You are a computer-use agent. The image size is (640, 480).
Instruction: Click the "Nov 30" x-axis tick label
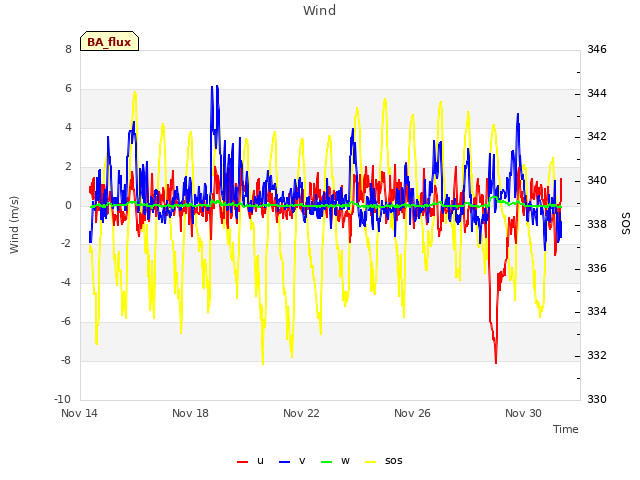[x=523, y=413]
